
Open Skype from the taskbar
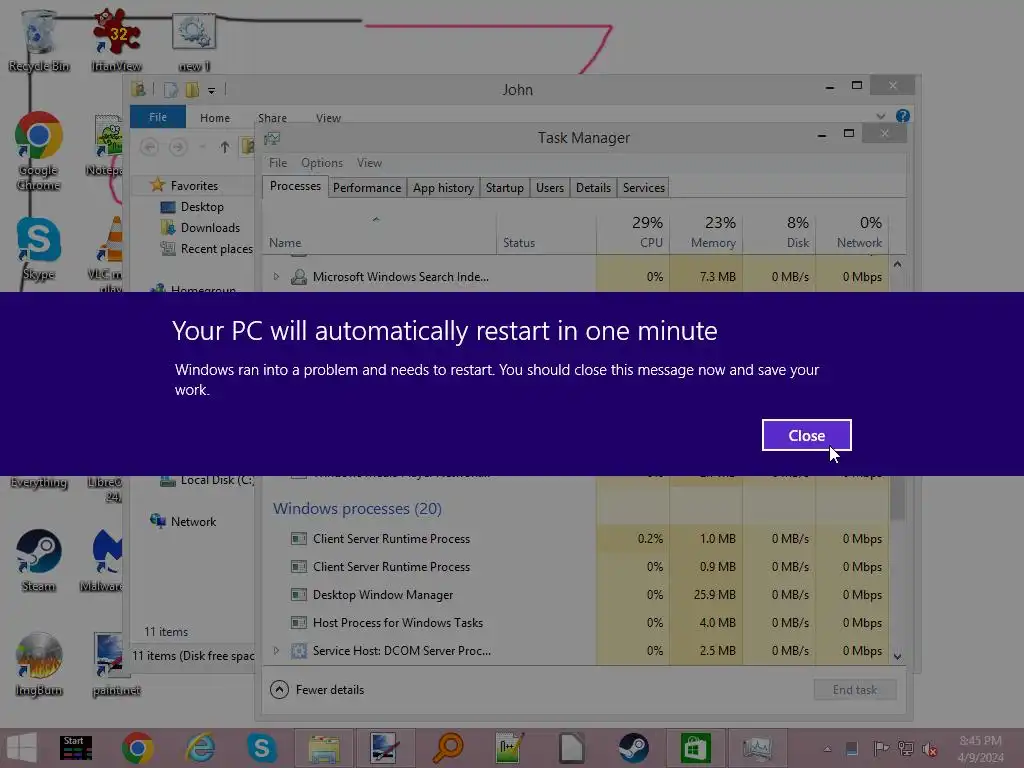[x=261, y=748]
